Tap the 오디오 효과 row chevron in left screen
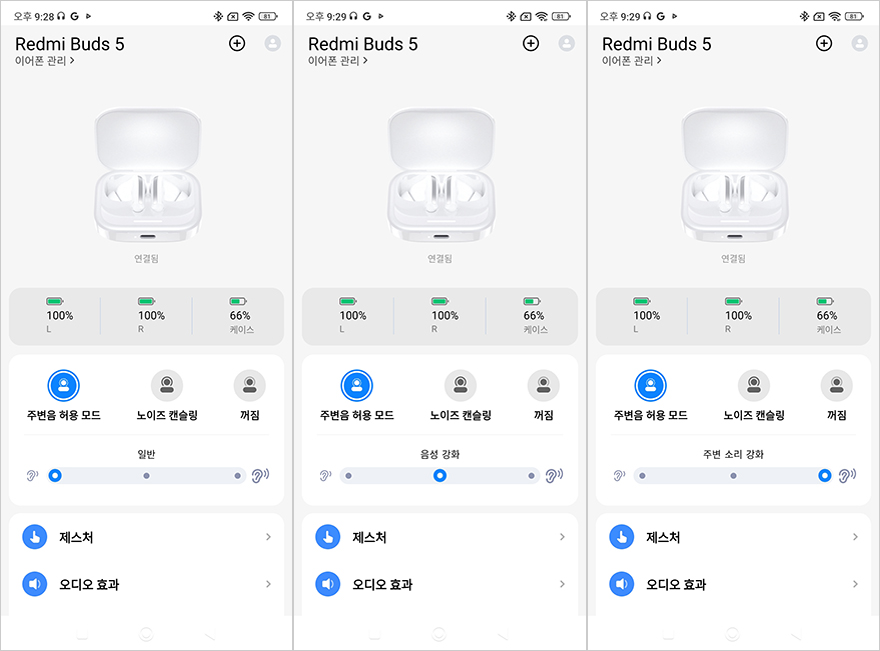 tap(268, 584)
